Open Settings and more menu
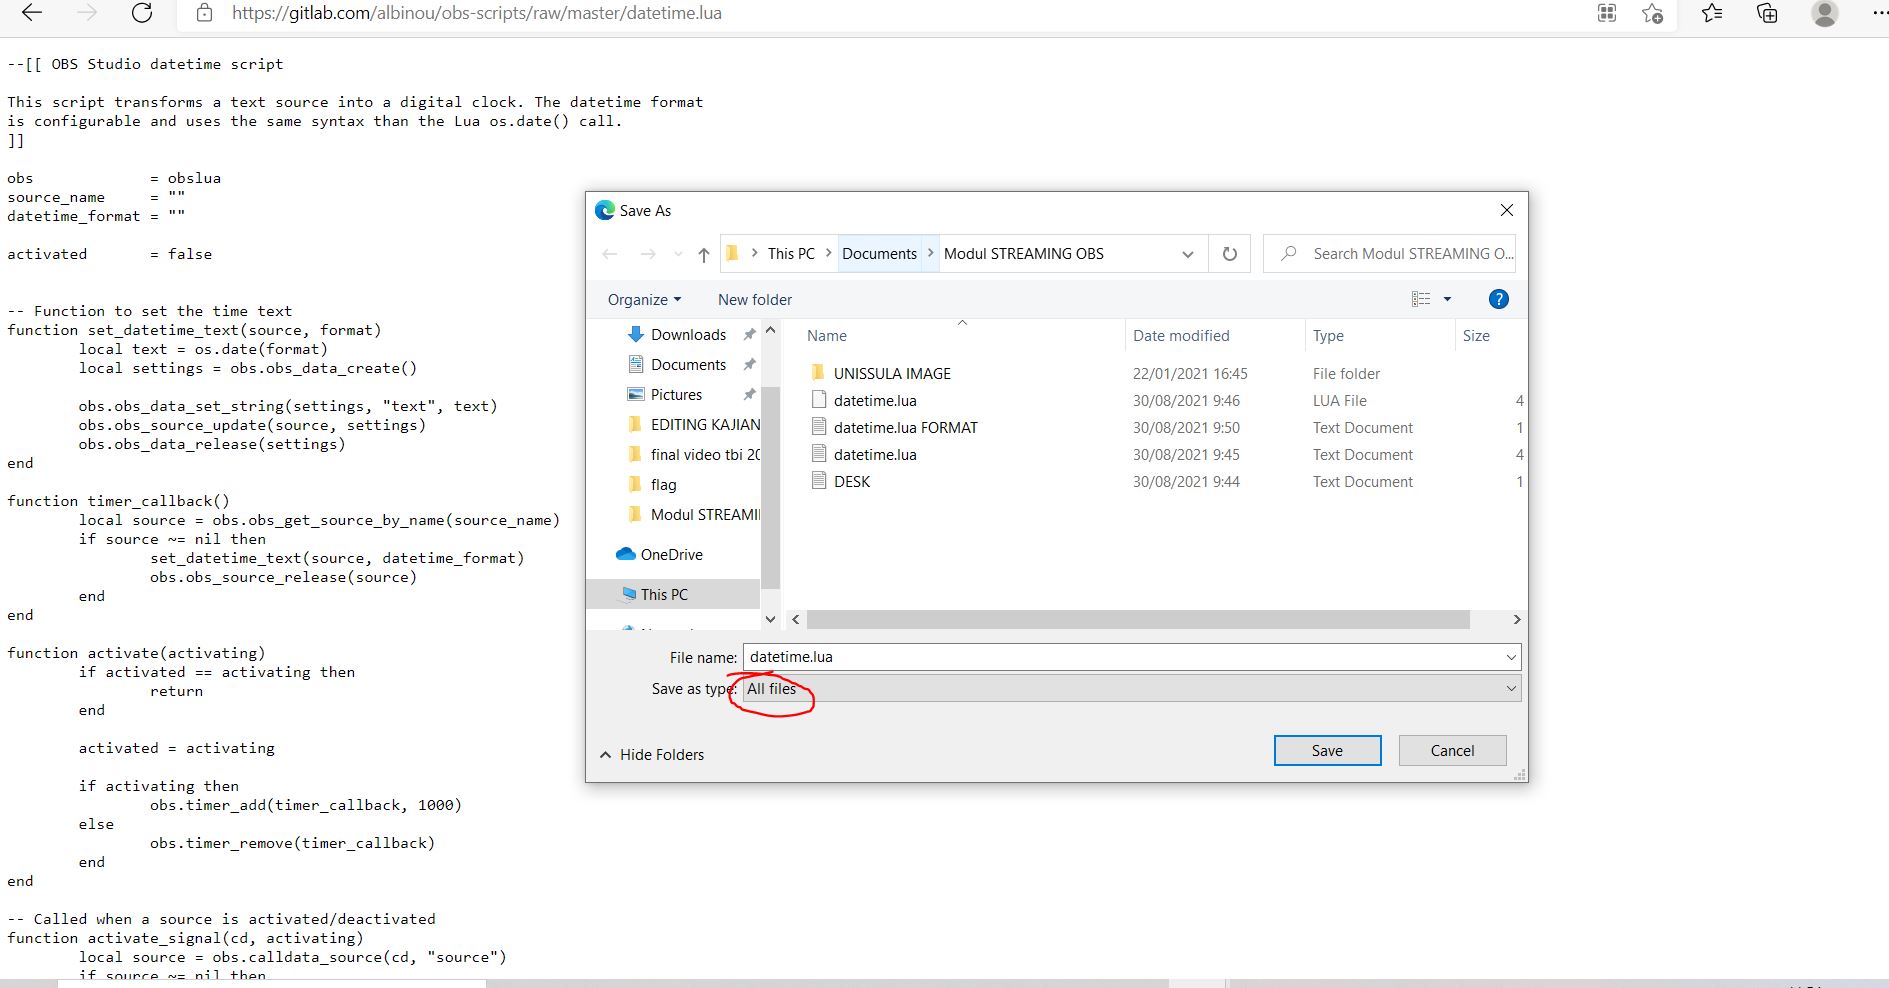Image resolution: width=1889 pixels, height=988 pixels. [x=1878, y=14]
